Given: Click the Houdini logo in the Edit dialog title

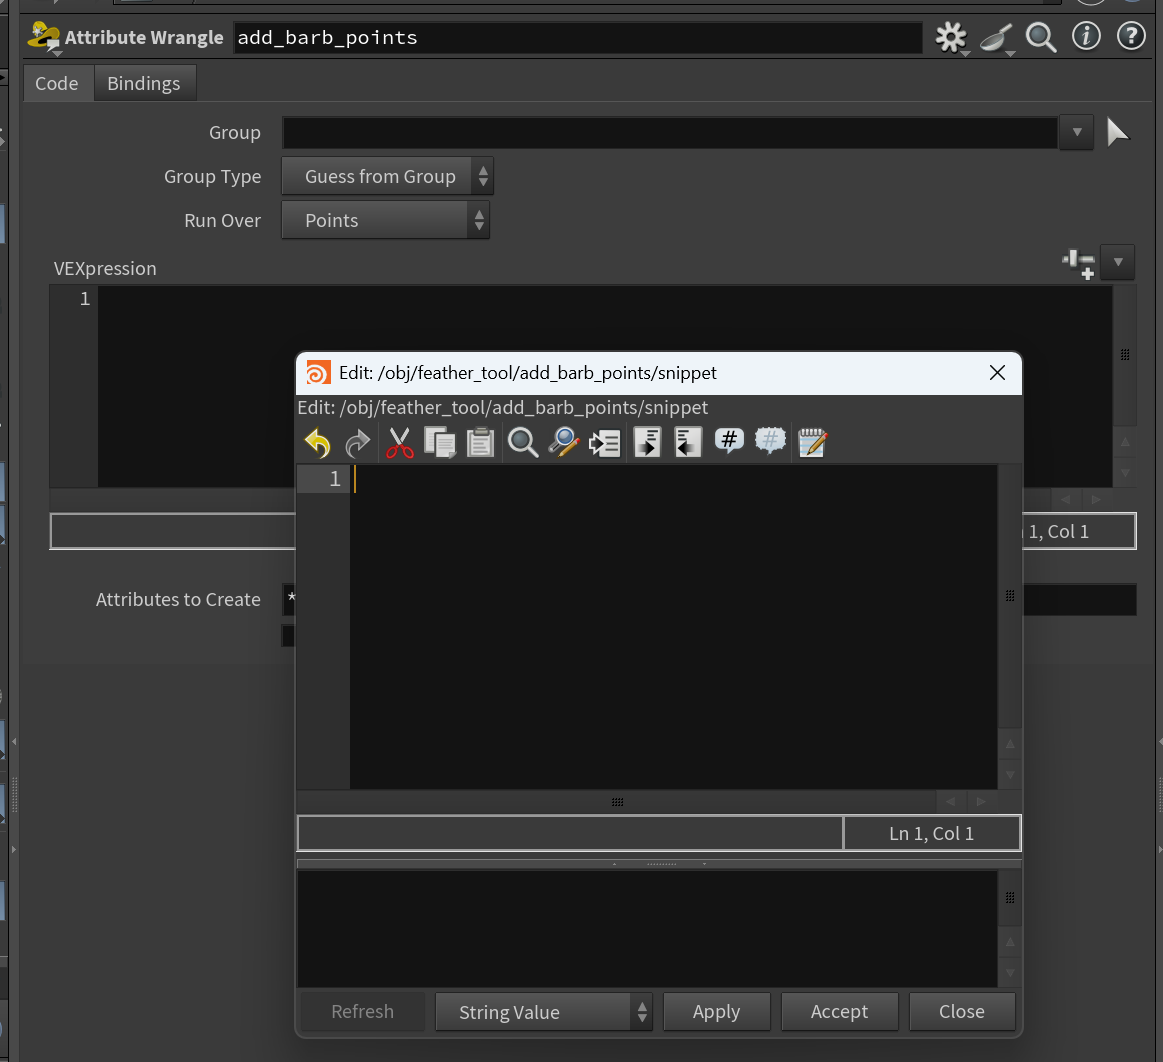Looking at the screenshot, I should click(x=318, y=373).
